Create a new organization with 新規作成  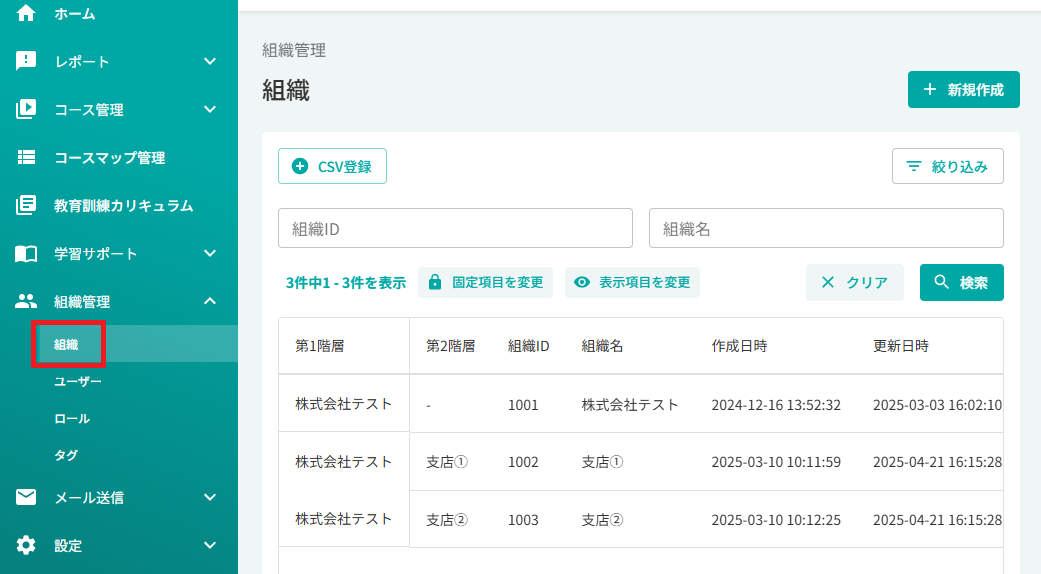(963, 90)
